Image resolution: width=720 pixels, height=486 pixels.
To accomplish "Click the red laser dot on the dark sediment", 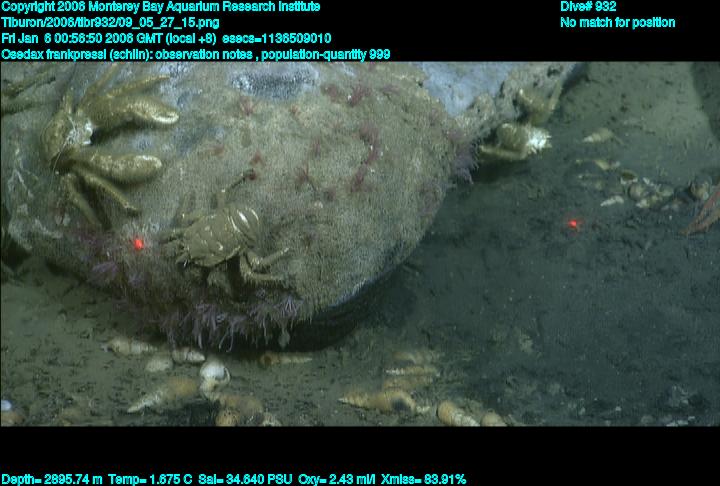I will click(x=573, y=224).
